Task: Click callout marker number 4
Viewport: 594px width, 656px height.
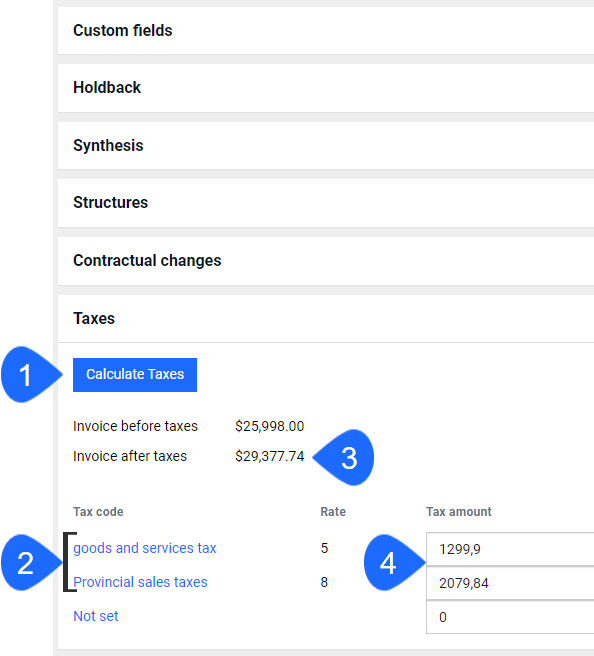Action: coord(394,563)
